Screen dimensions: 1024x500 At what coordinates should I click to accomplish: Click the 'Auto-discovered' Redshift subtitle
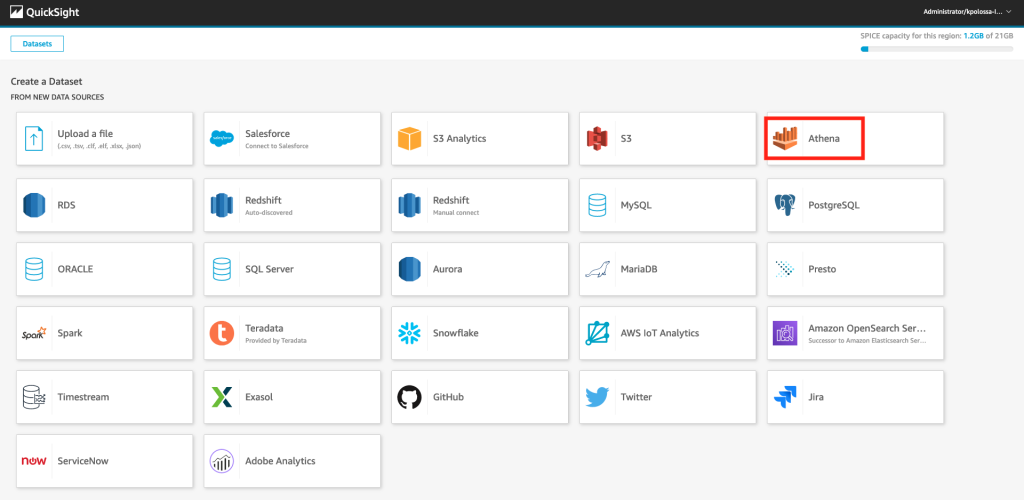click(269, 212)
